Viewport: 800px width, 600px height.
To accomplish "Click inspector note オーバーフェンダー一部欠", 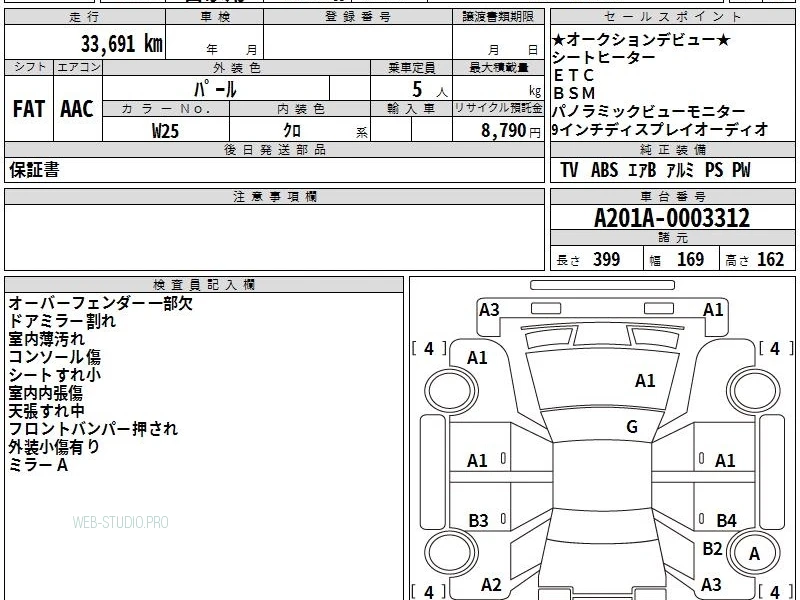I will coord(101,303).
